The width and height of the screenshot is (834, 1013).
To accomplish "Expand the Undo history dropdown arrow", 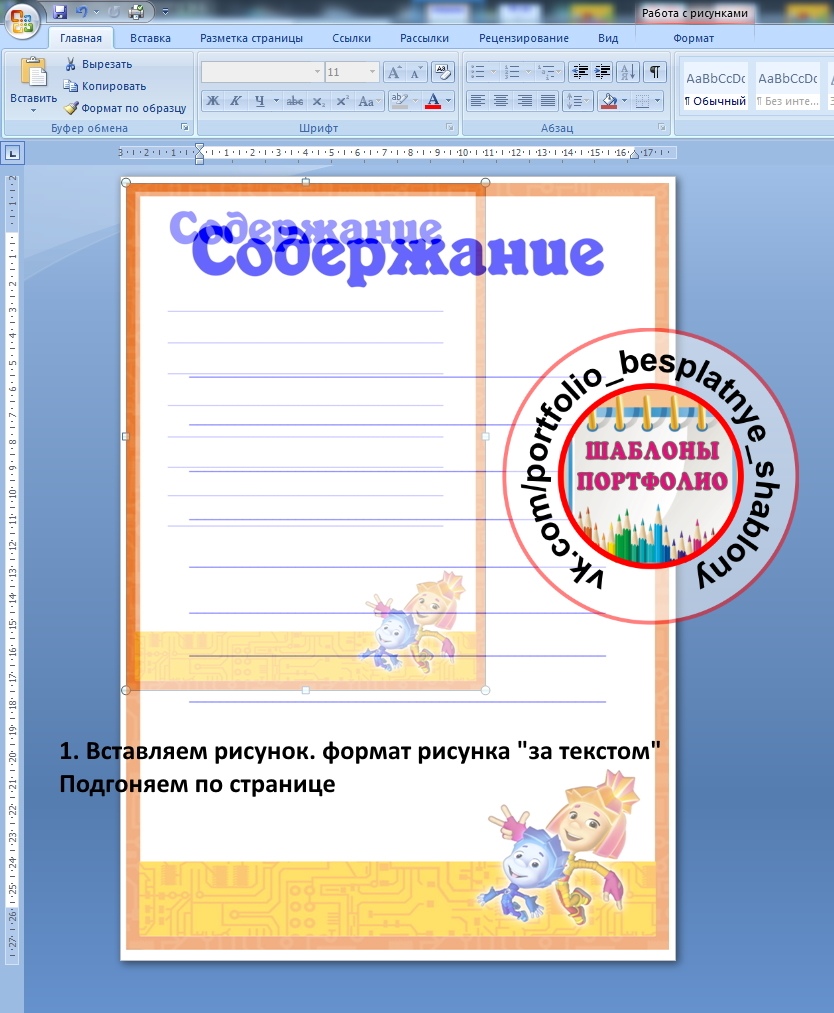I will coord(96,12).
